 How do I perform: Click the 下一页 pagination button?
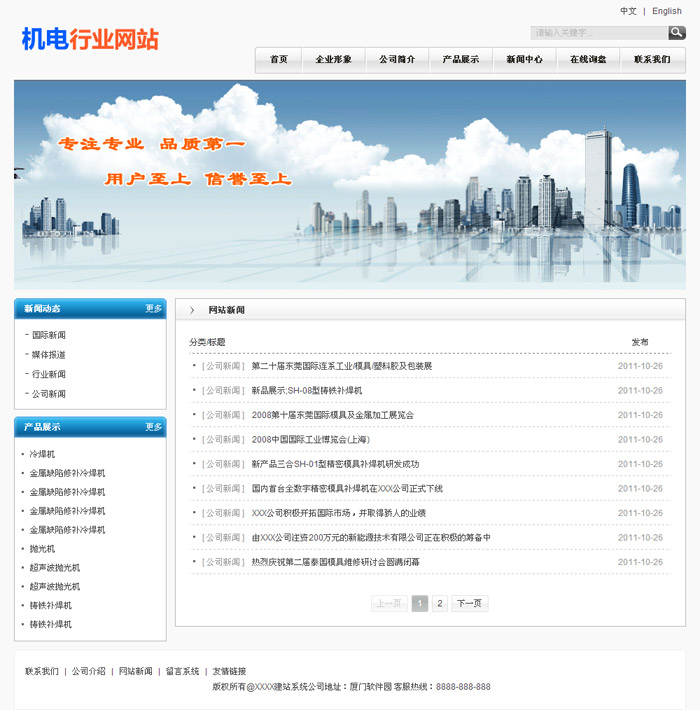469,604
